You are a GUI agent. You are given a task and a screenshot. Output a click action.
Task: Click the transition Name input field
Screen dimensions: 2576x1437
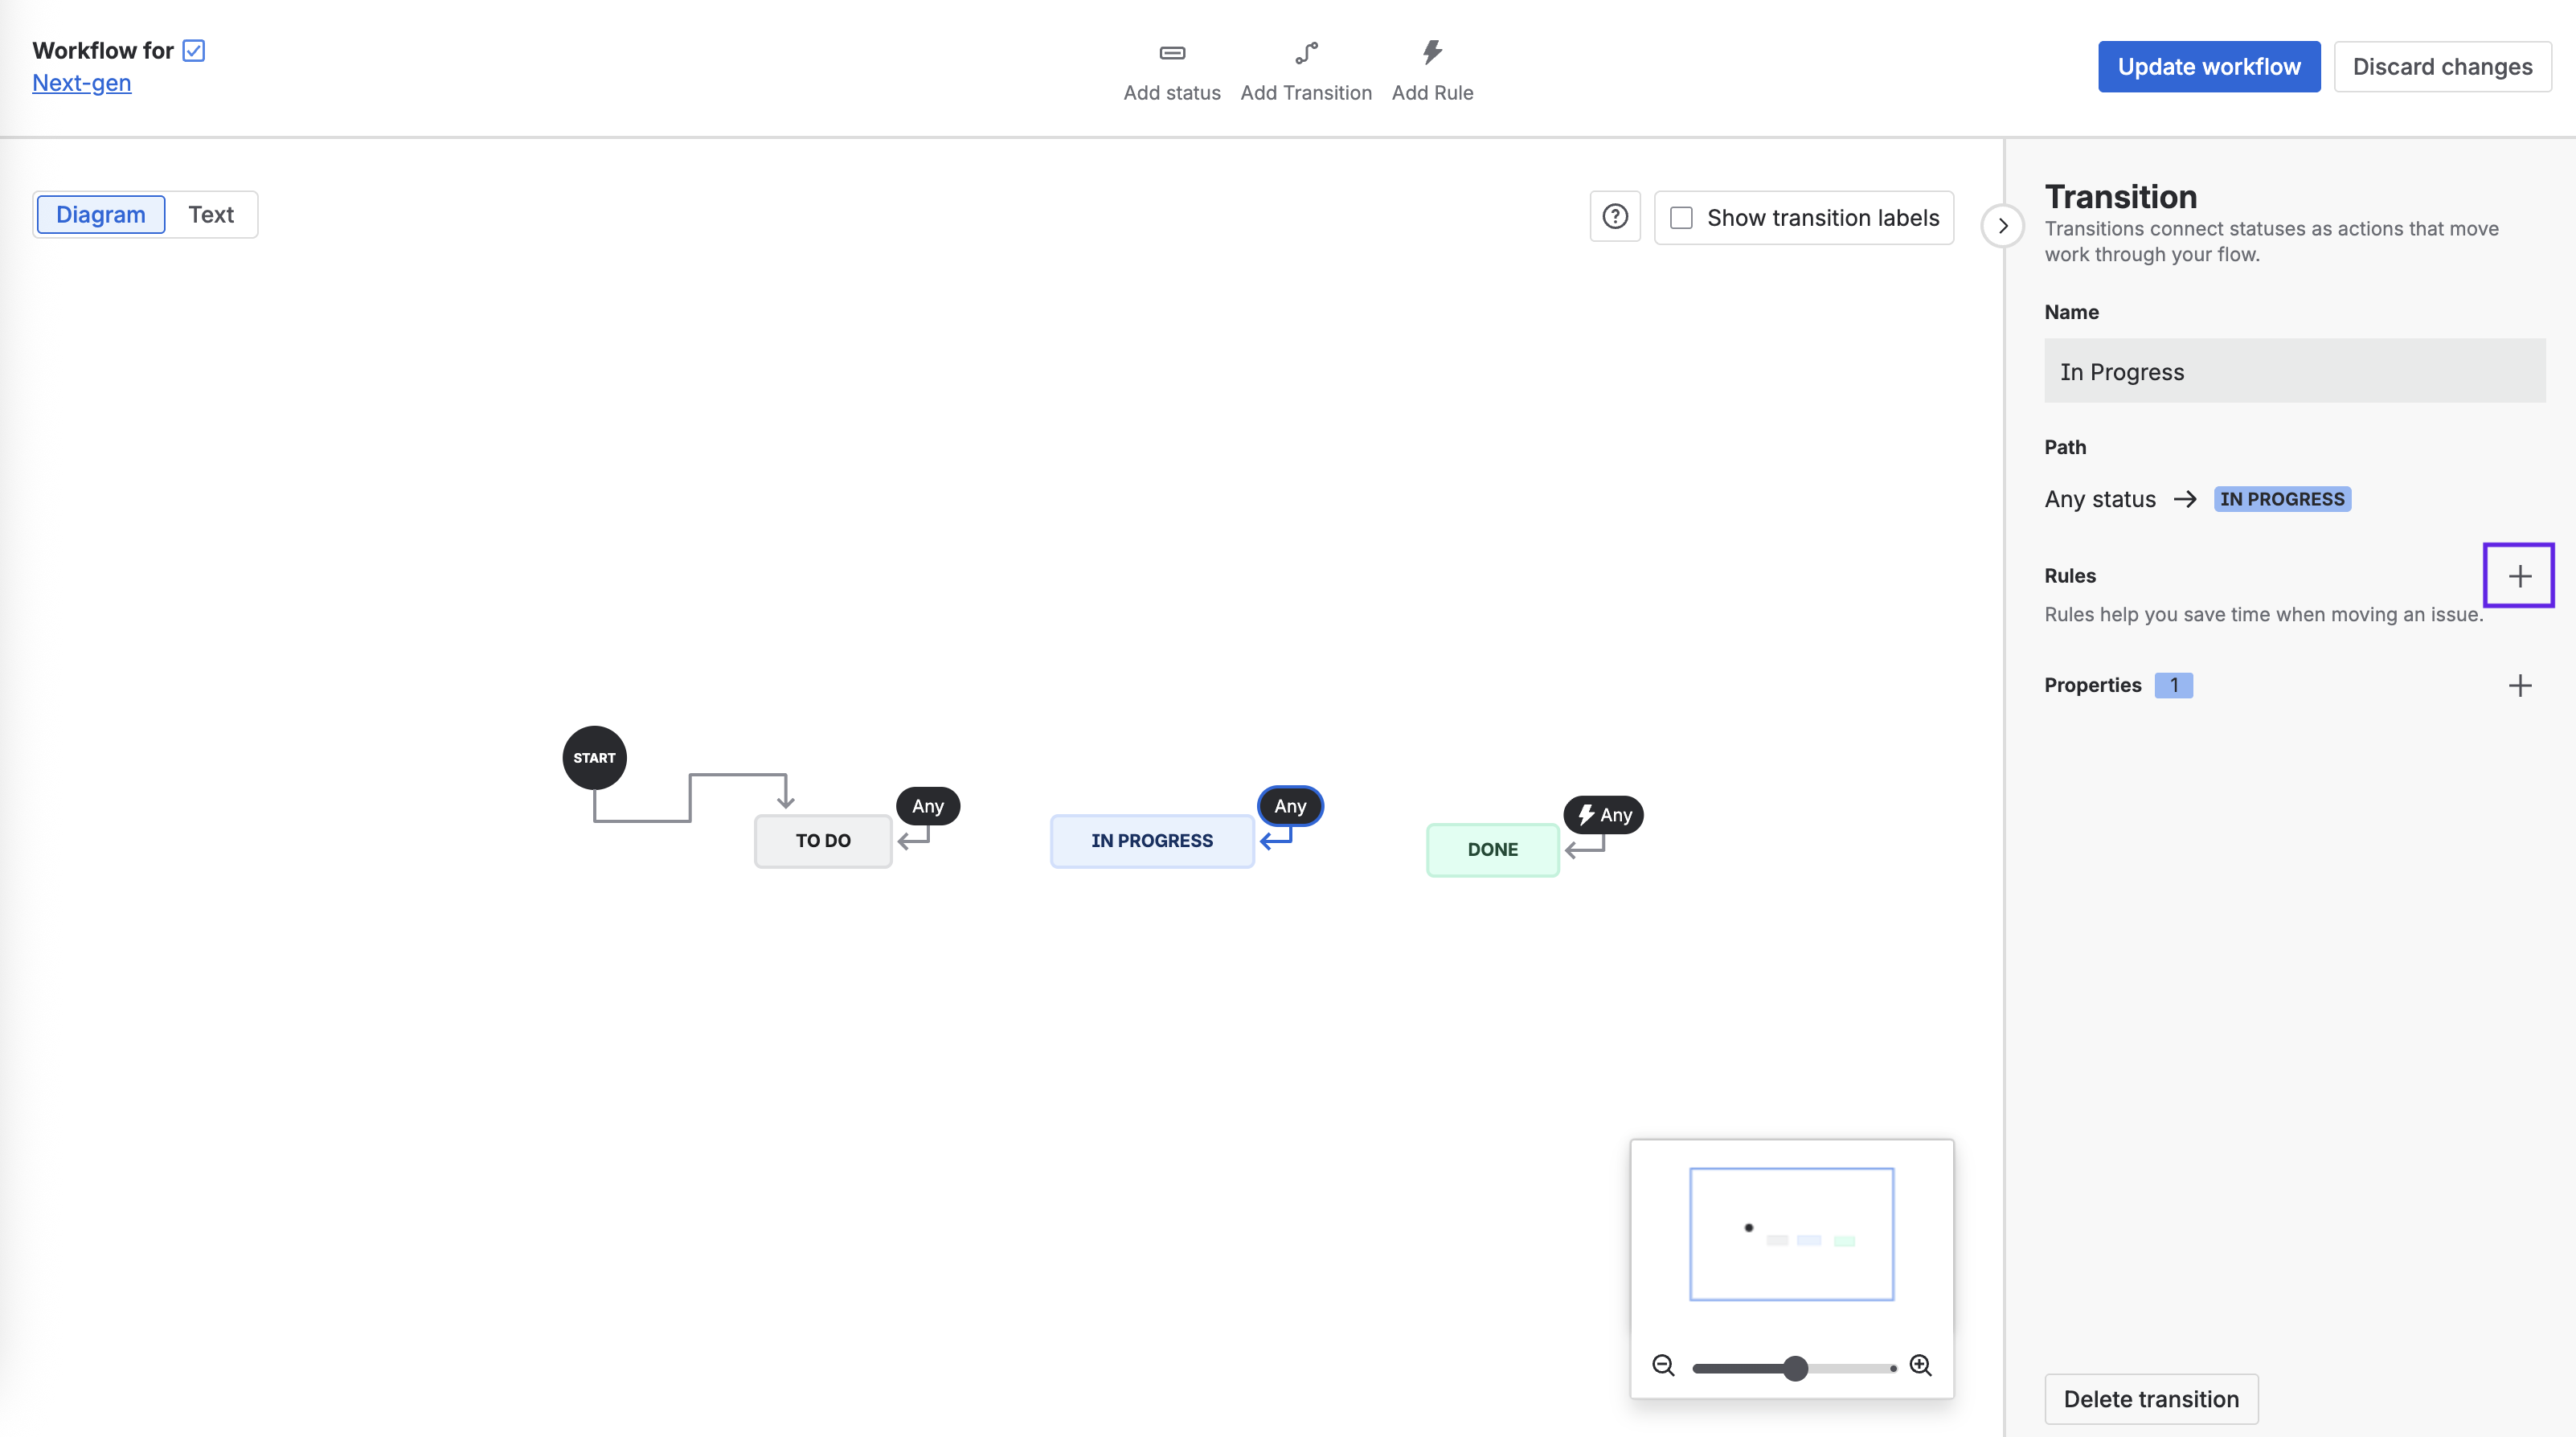pyautogui.click(x=2294, y=372)
